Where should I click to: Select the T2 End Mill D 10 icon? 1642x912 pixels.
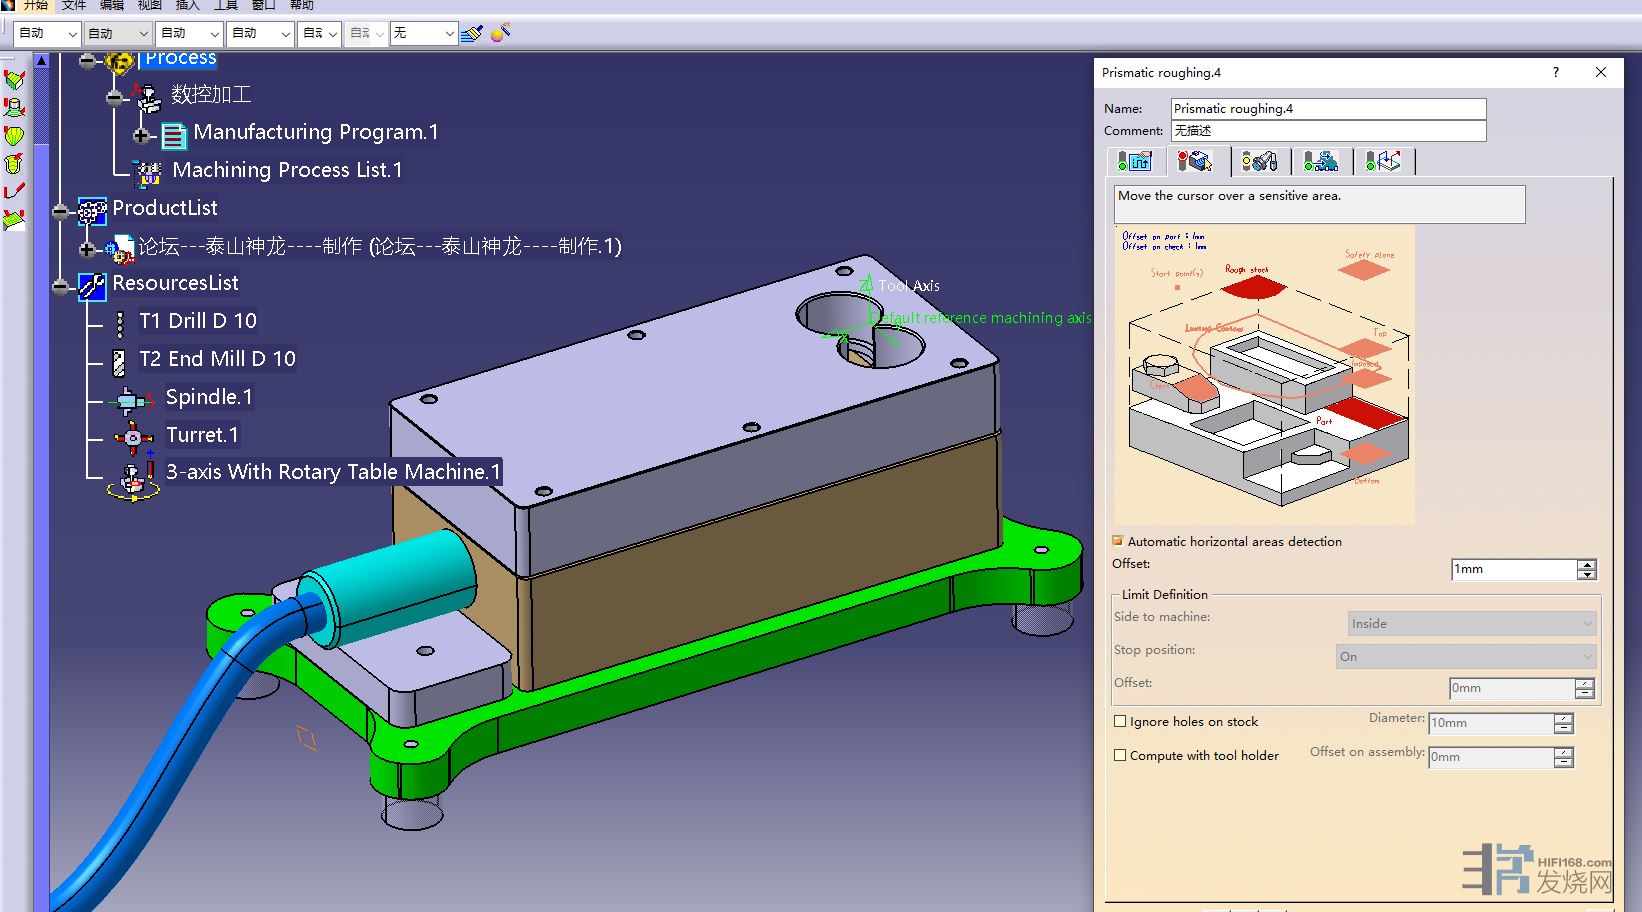[119, 360]
